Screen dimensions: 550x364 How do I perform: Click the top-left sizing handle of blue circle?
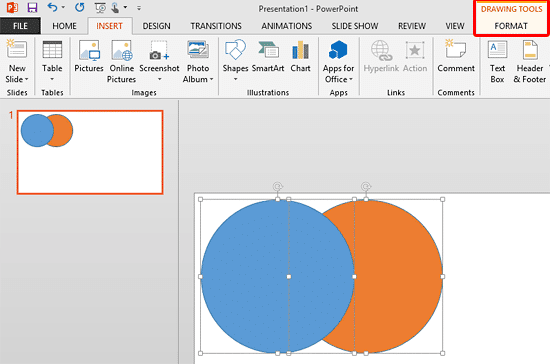pyautogui.click(x=201, y=199)
